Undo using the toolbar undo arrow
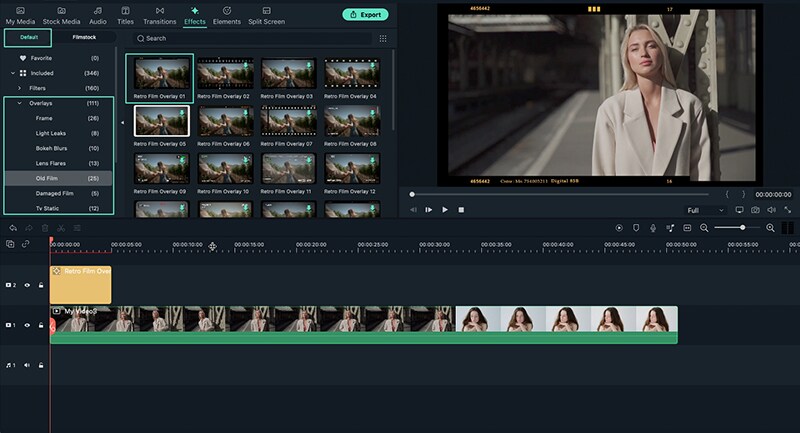The width and height of the screenshot is (800, 433). [13, 228]
